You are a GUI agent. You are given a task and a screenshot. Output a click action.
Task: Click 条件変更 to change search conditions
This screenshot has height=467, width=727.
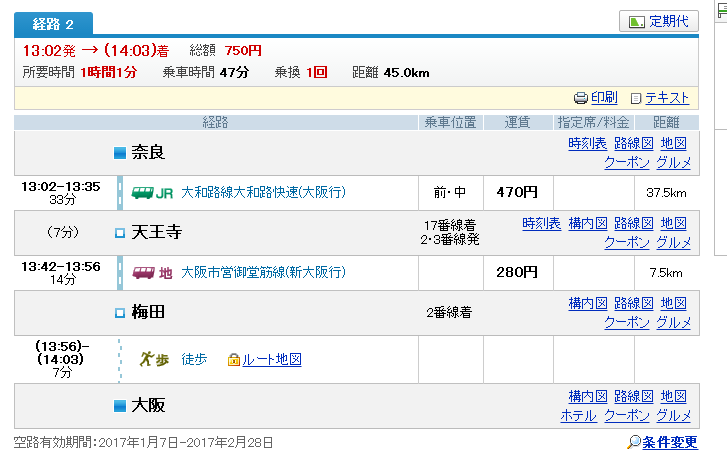click(x=670, y=443)
